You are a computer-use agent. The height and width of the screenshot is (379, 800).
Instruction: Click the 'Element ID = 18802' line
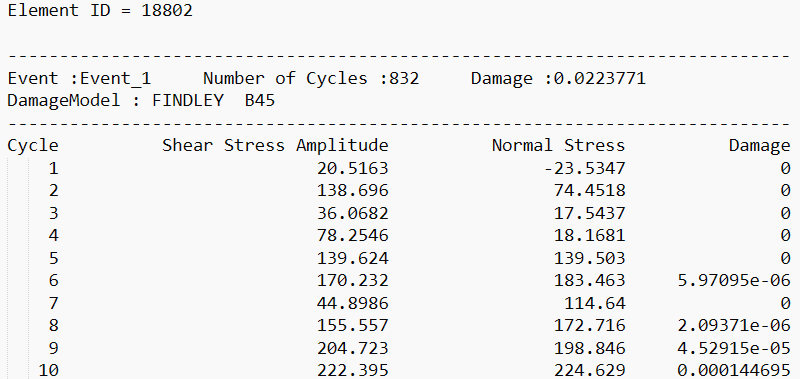[x=101, y=11]
